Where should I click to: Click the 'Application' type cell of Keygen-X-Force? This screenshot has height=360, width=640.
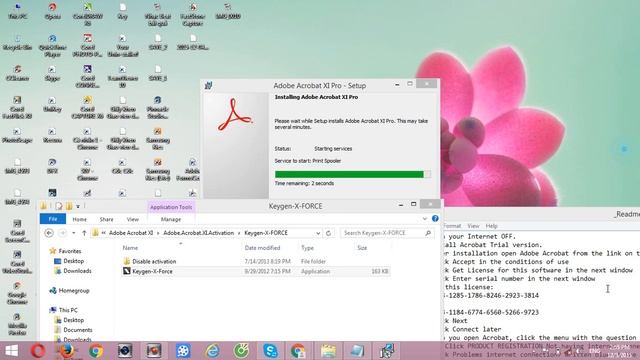[316, 271]
